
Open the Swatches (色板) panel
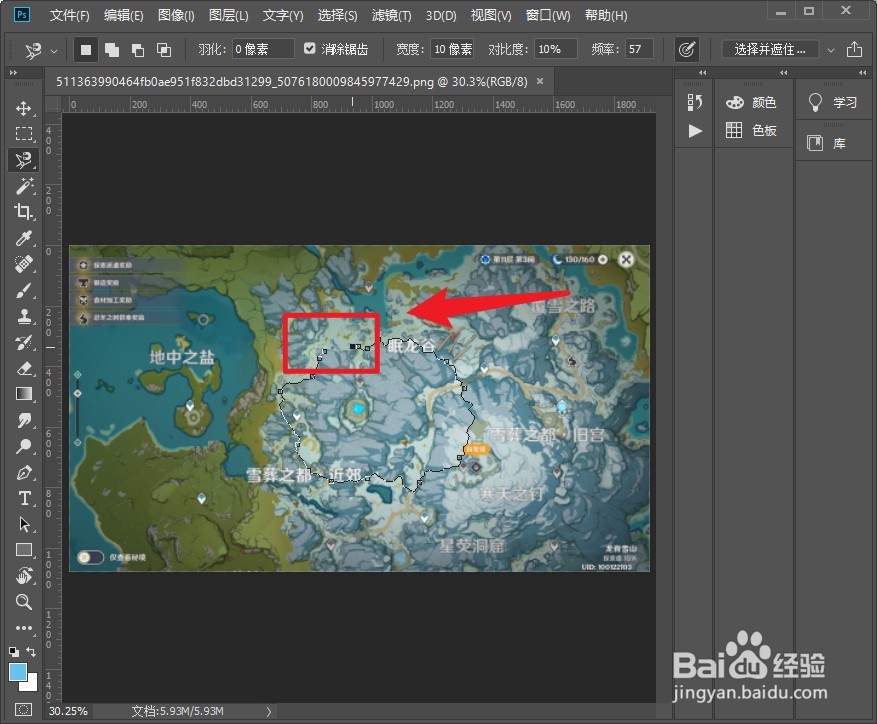pyautogui.click(x=751, y=130)
